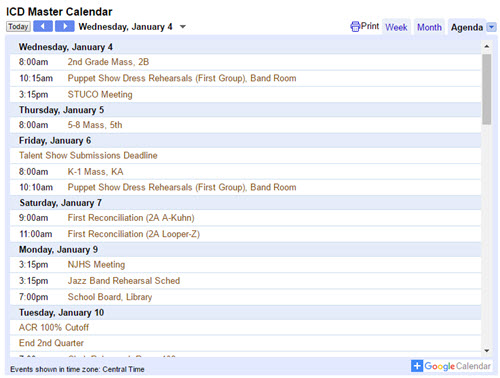The height and width of the screenshot is (378, 500).
Task: Click the 11:00am time label
Action: [36, 234]
